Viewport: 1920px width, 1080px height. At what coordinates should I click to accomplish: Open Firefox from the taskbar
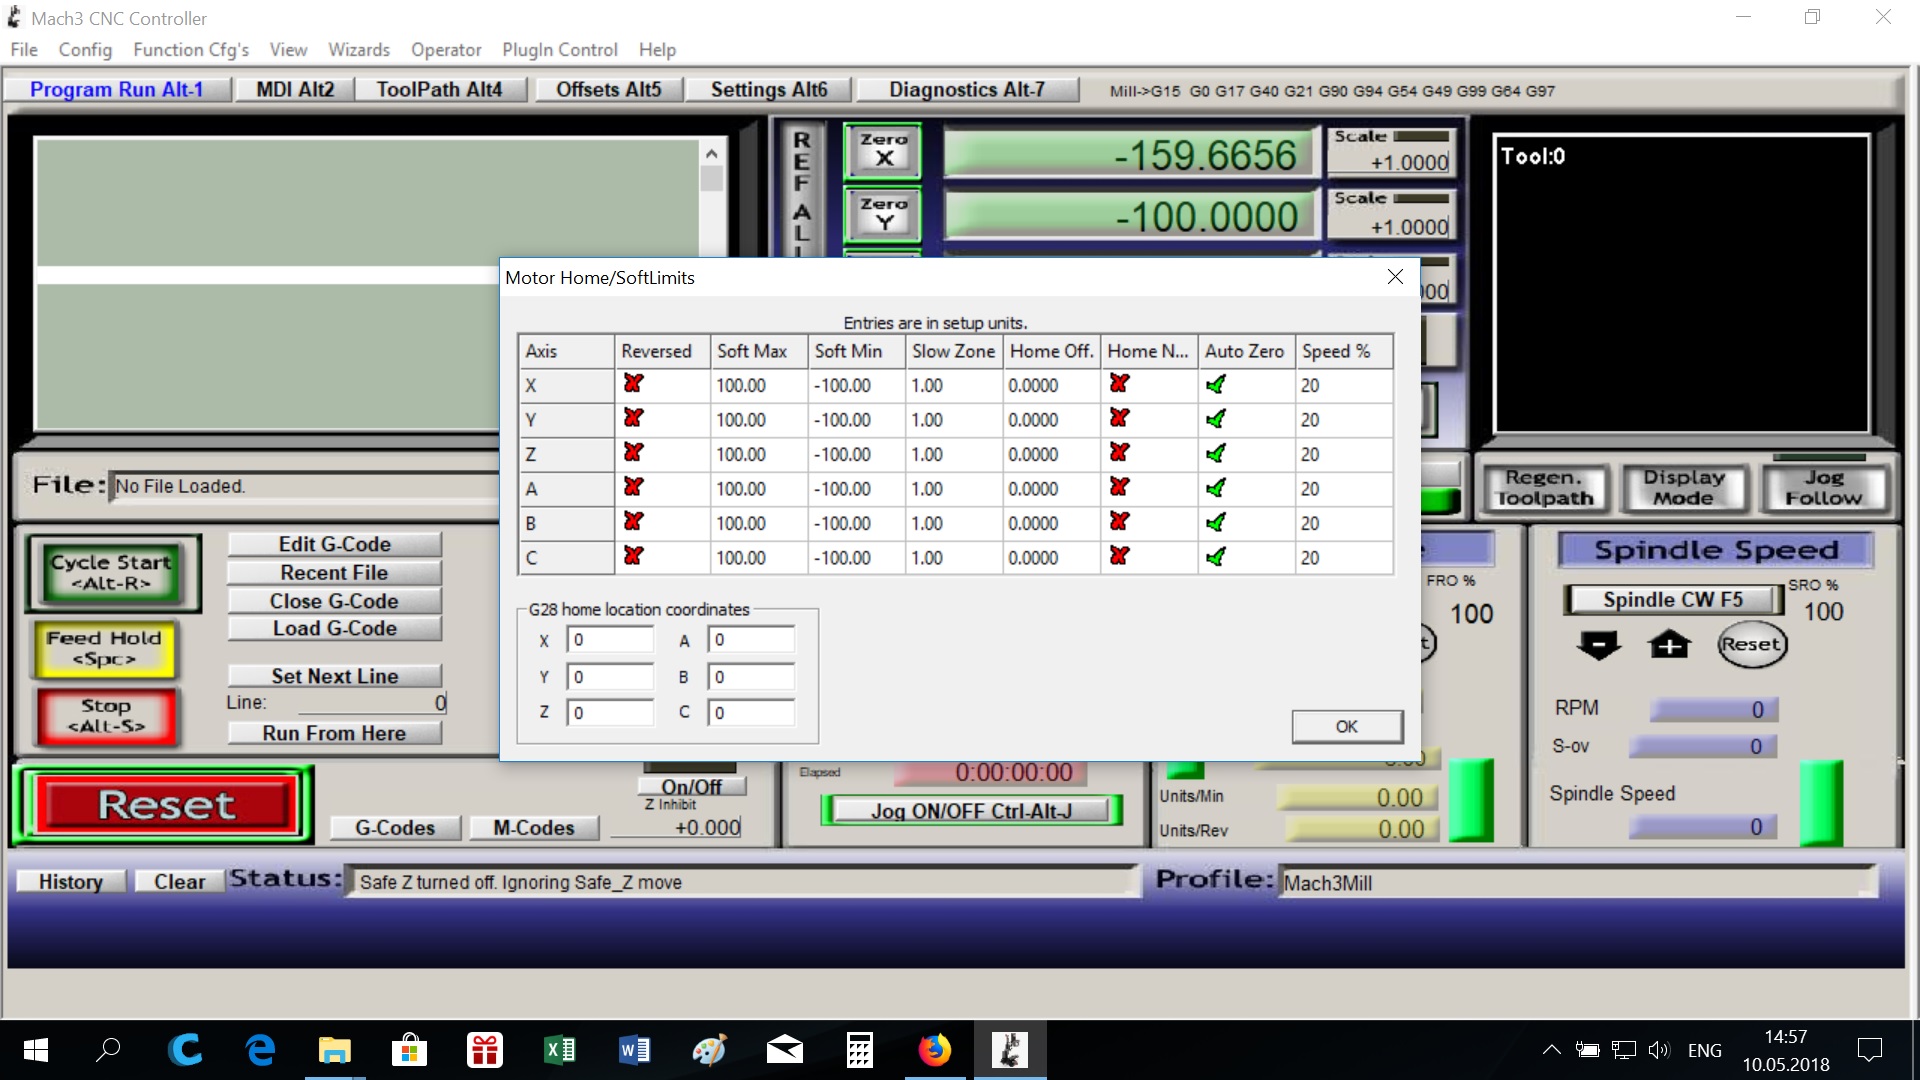[x=934, y=1050]
